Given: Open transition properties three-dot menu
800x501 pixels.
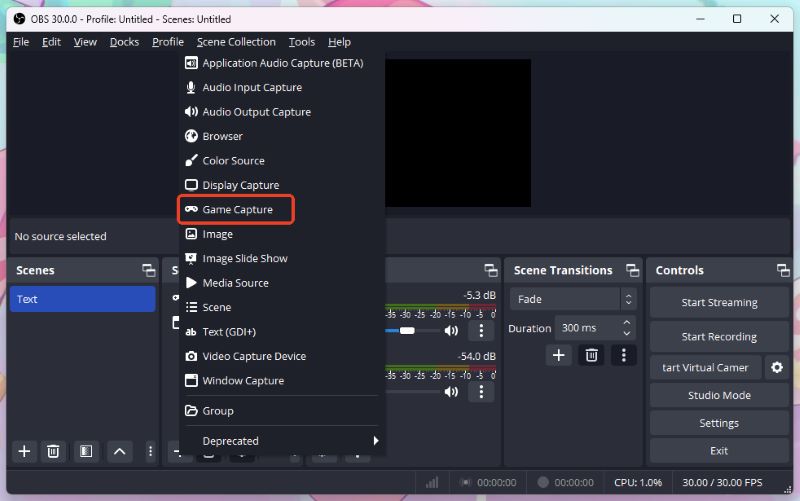Looking at the screenshot, I should 623,355.
